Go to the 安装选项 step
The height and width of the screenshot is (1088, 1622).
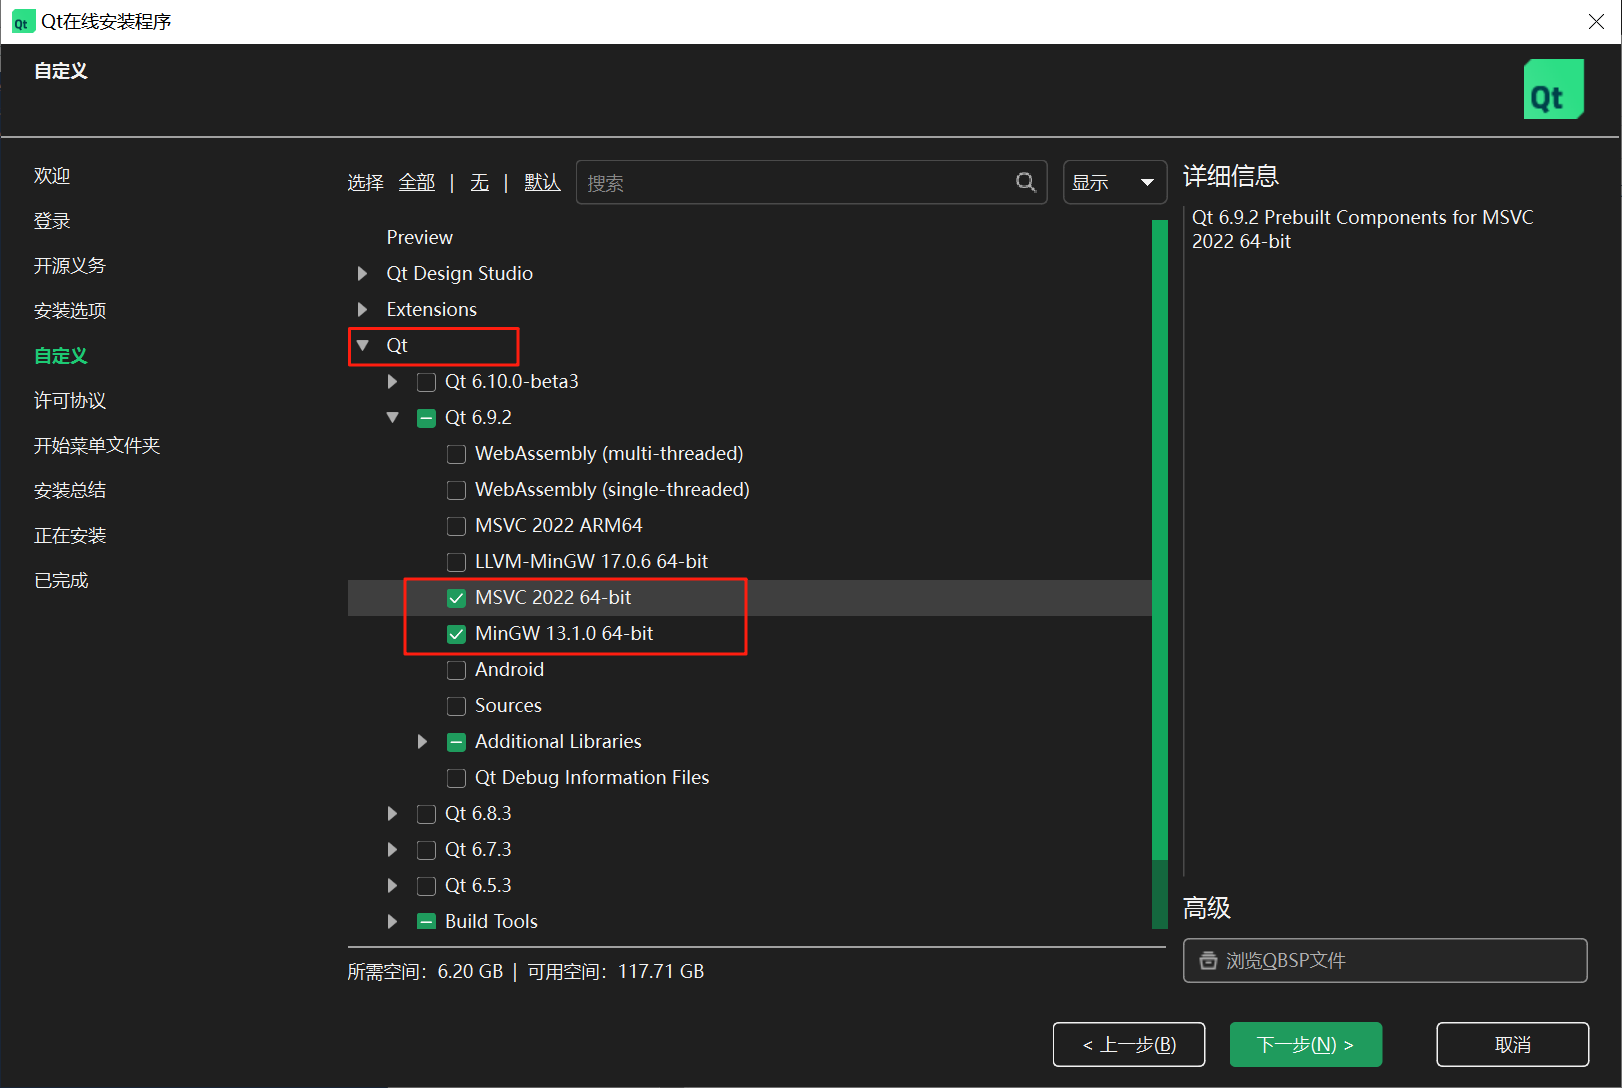tap(70, 311)
